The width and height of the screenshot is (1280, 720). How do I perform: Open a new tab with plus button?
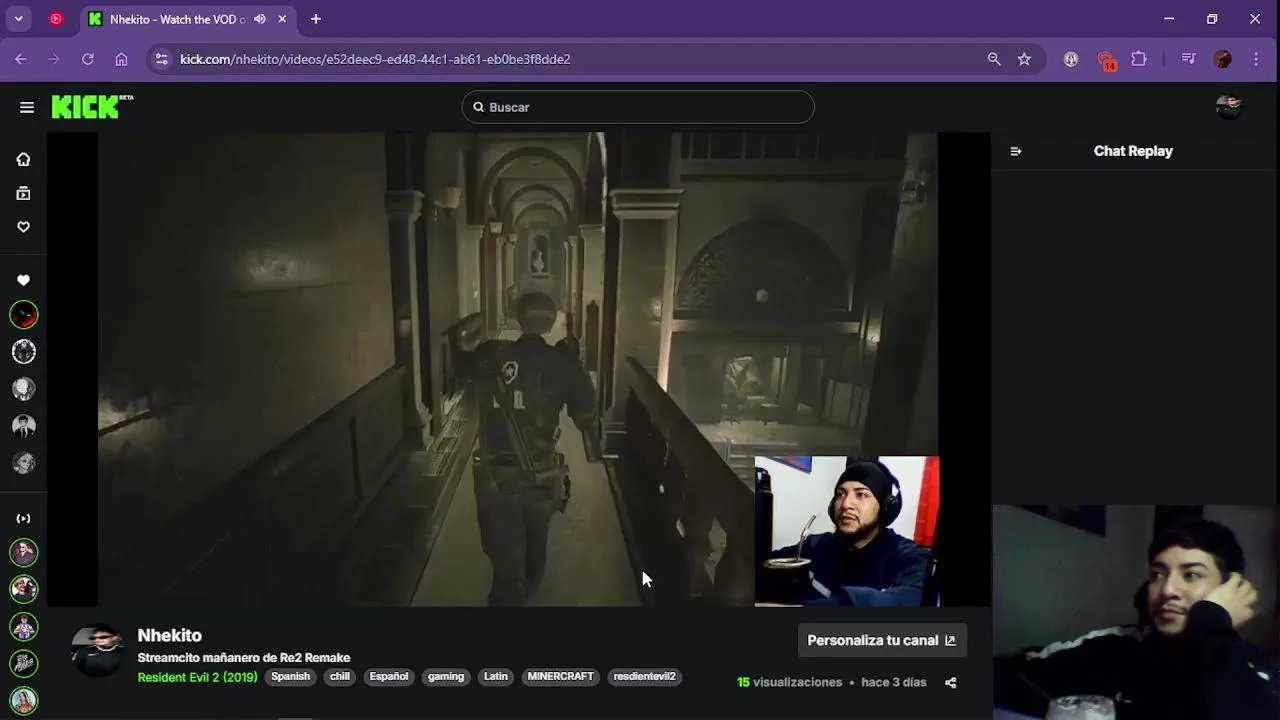[316, 19]
